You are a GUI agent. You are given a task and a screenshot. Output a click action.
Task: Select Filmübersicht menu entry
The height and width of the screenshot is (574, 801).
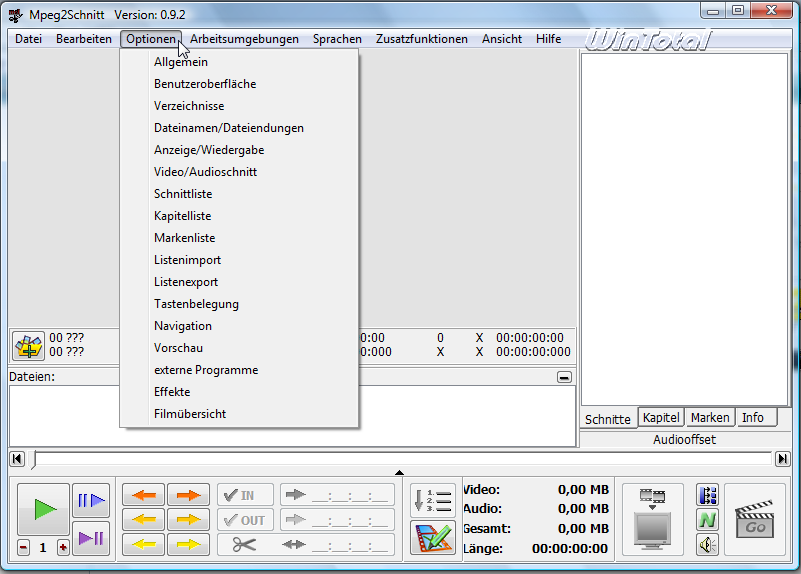click(x=239, y=413)
